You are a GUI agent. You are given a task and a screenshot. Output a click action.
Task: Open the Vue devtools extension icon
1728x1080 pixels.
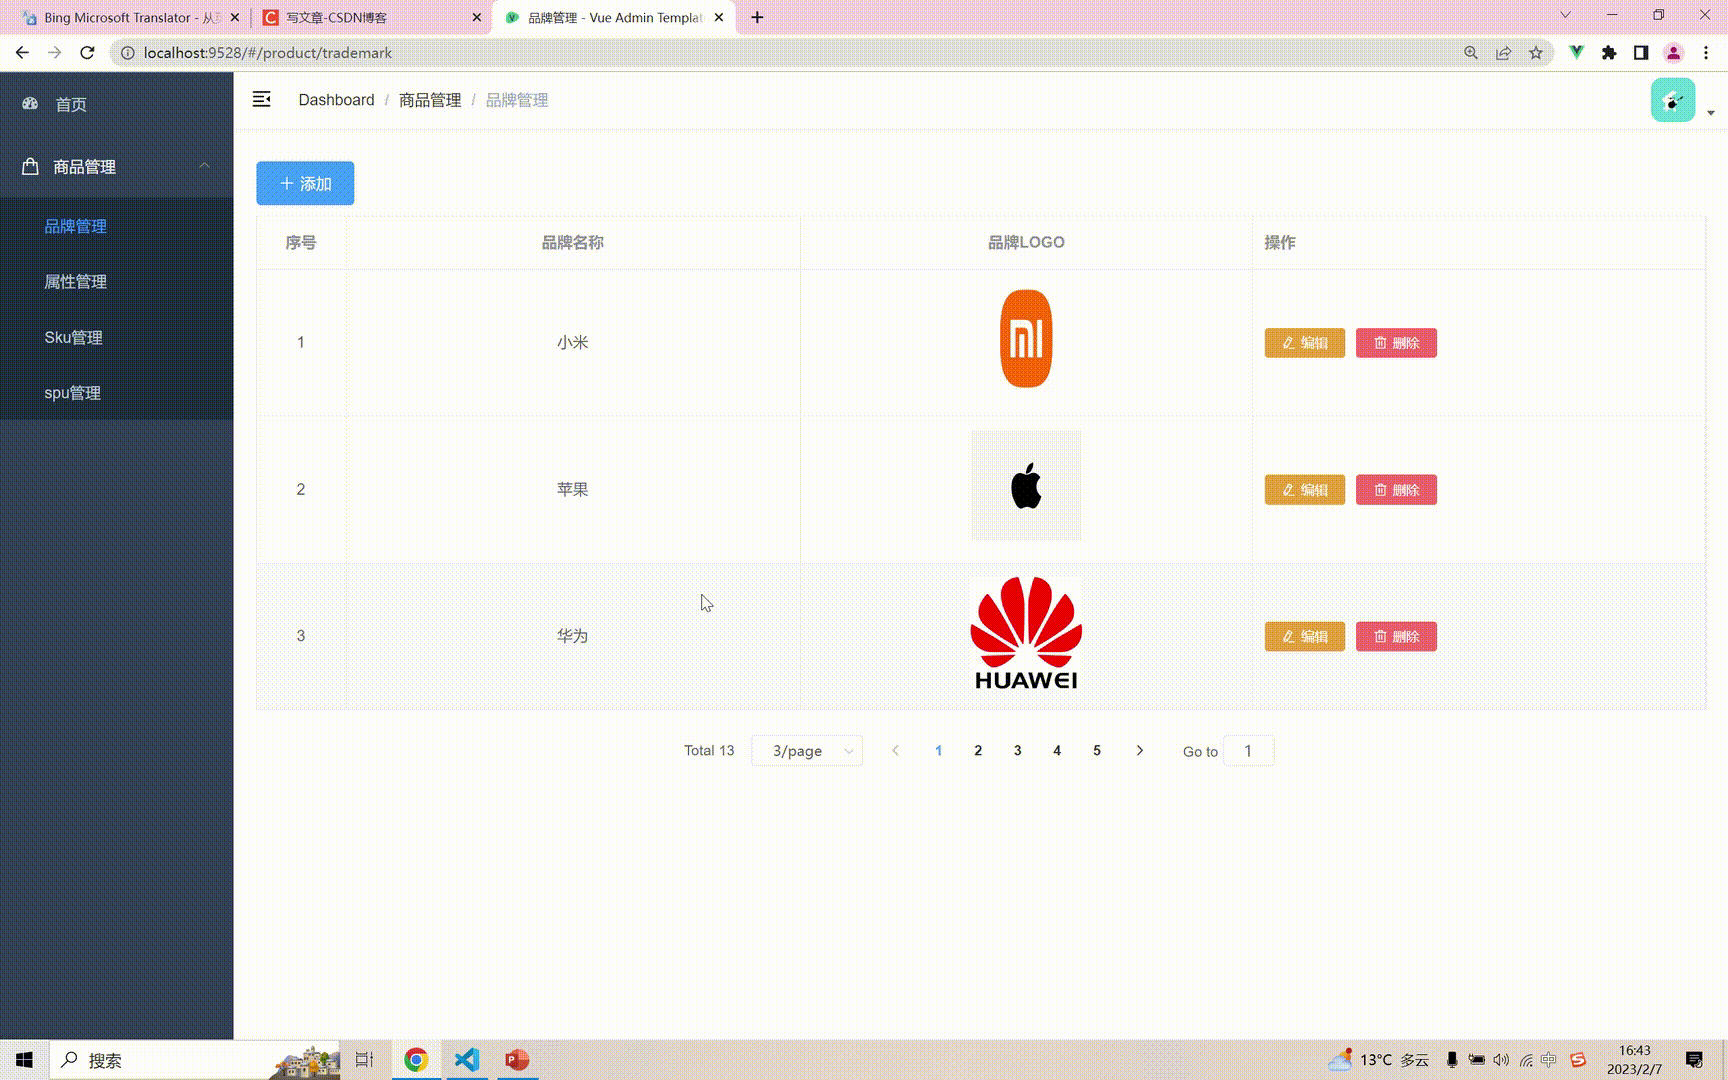pyautogui.click(x=1576, y=53)
